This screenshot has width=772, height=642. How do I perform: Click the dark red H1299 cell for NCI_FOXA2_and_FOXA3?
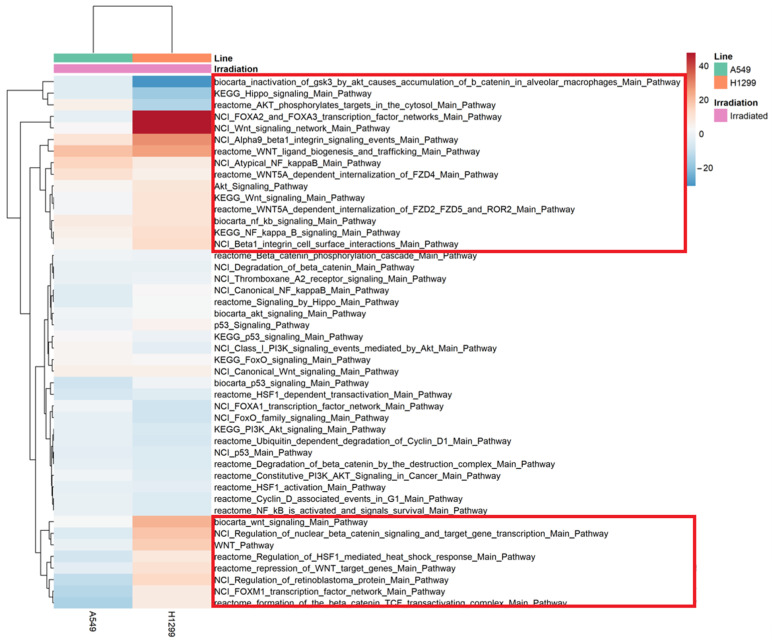tap(171, 117)
